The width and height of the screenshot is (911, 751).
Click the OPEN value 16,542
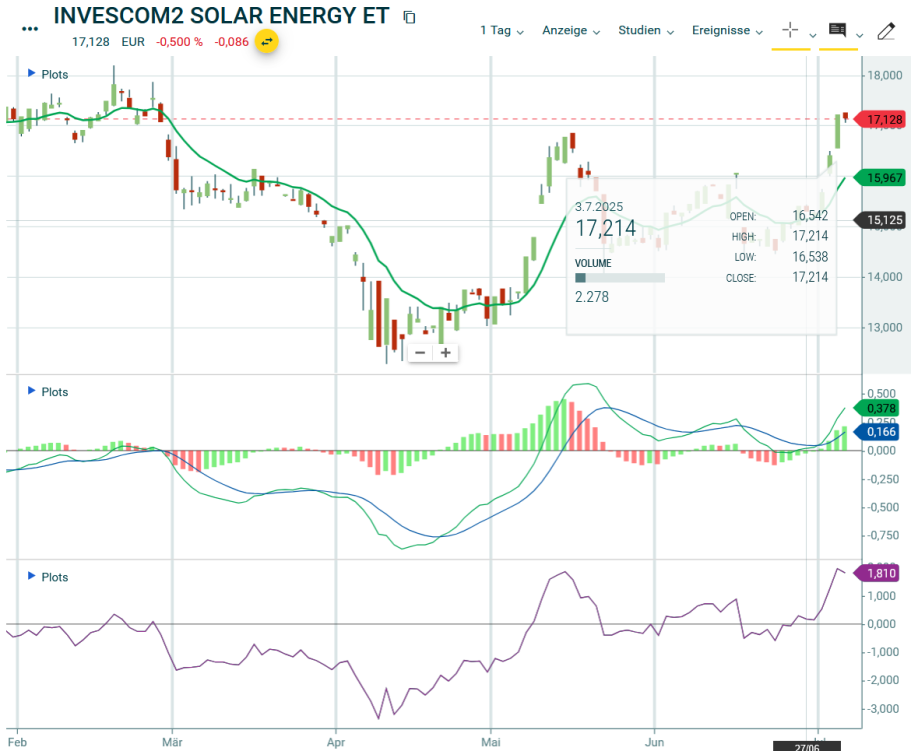click(810, 215)
